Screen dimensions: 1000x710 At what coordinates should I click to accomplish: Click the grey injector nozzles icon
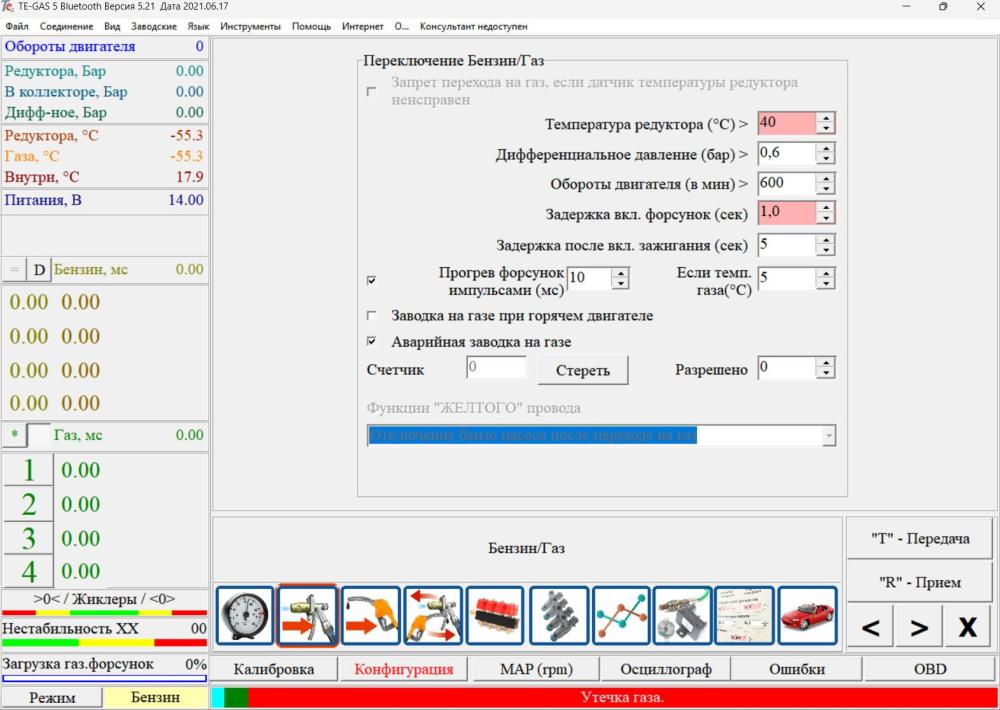pos(558,616)
